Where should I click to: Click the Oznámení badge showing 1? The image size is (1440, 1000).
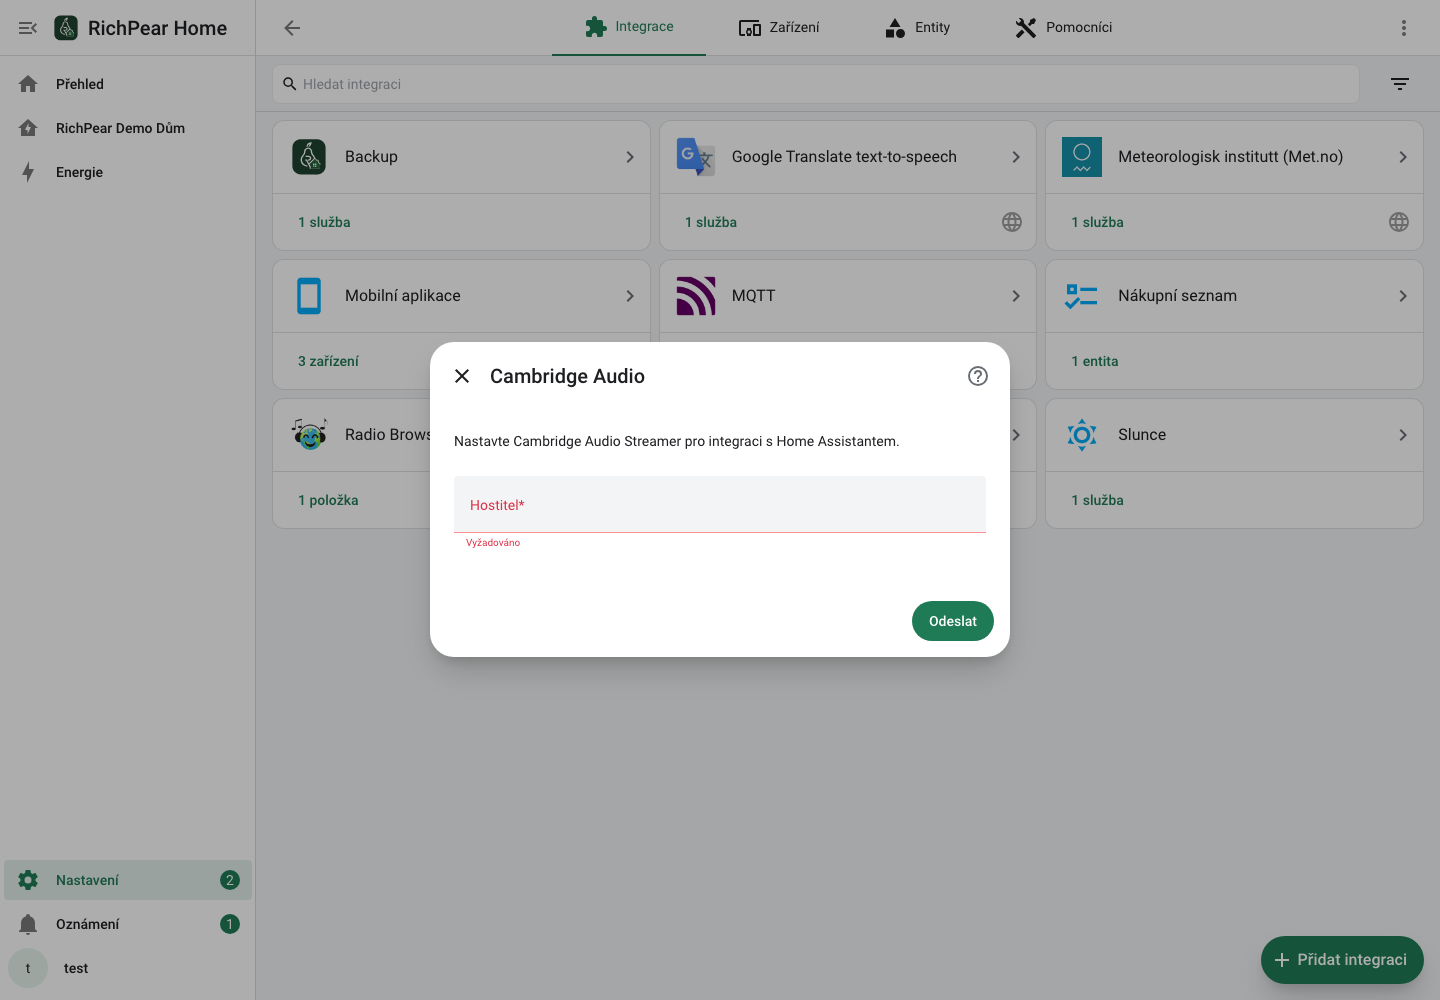[230, 924]
